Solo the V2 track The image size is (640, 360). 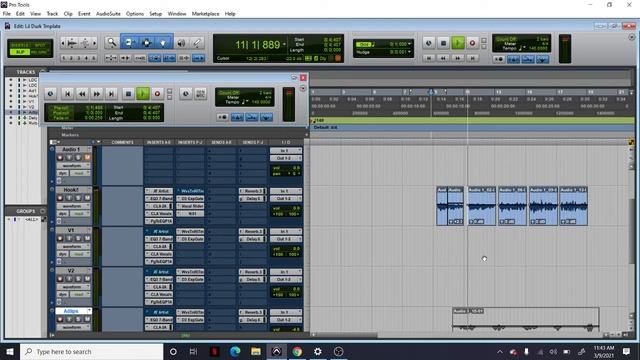[x=78, y=279]
